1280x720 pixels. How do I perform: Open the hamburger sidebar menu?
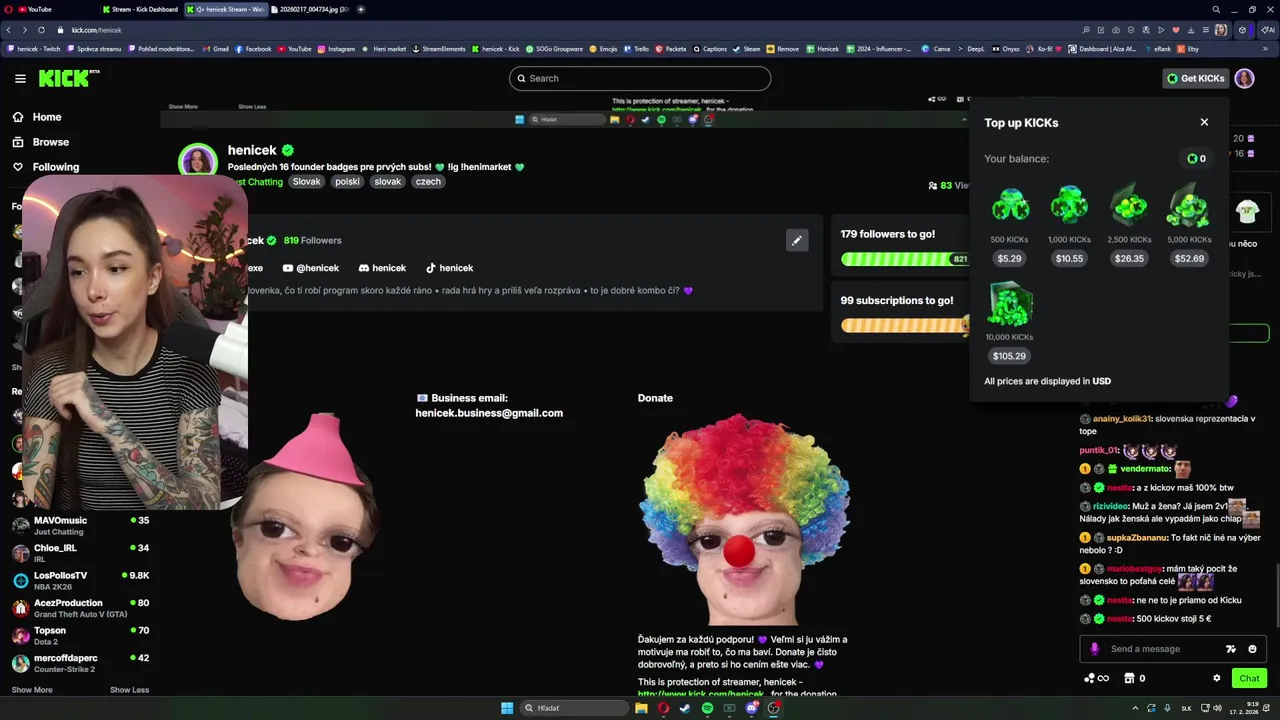(20, 78)
